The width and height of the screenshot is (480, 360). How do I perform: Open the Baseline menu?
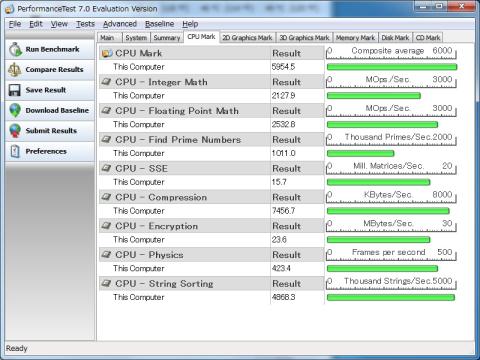159,24
